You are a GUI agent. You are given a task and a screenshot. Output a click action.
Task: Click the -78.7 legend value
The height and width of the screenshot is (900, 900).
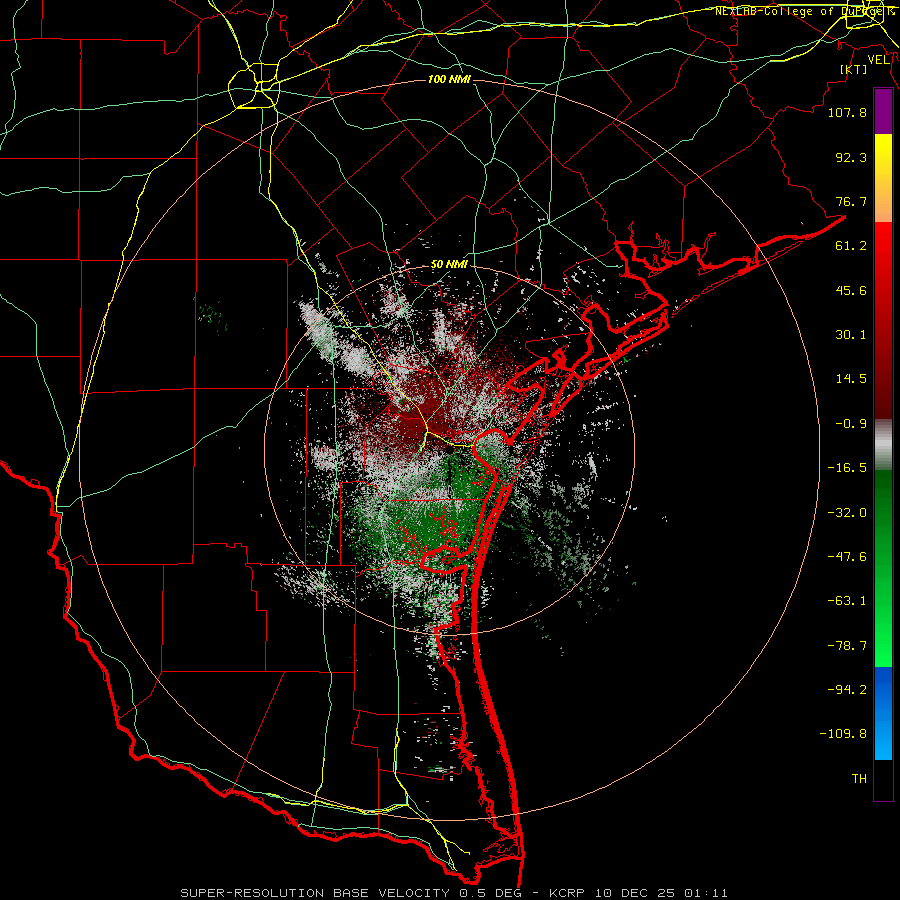pyautogui.click(x=847, y=646)
